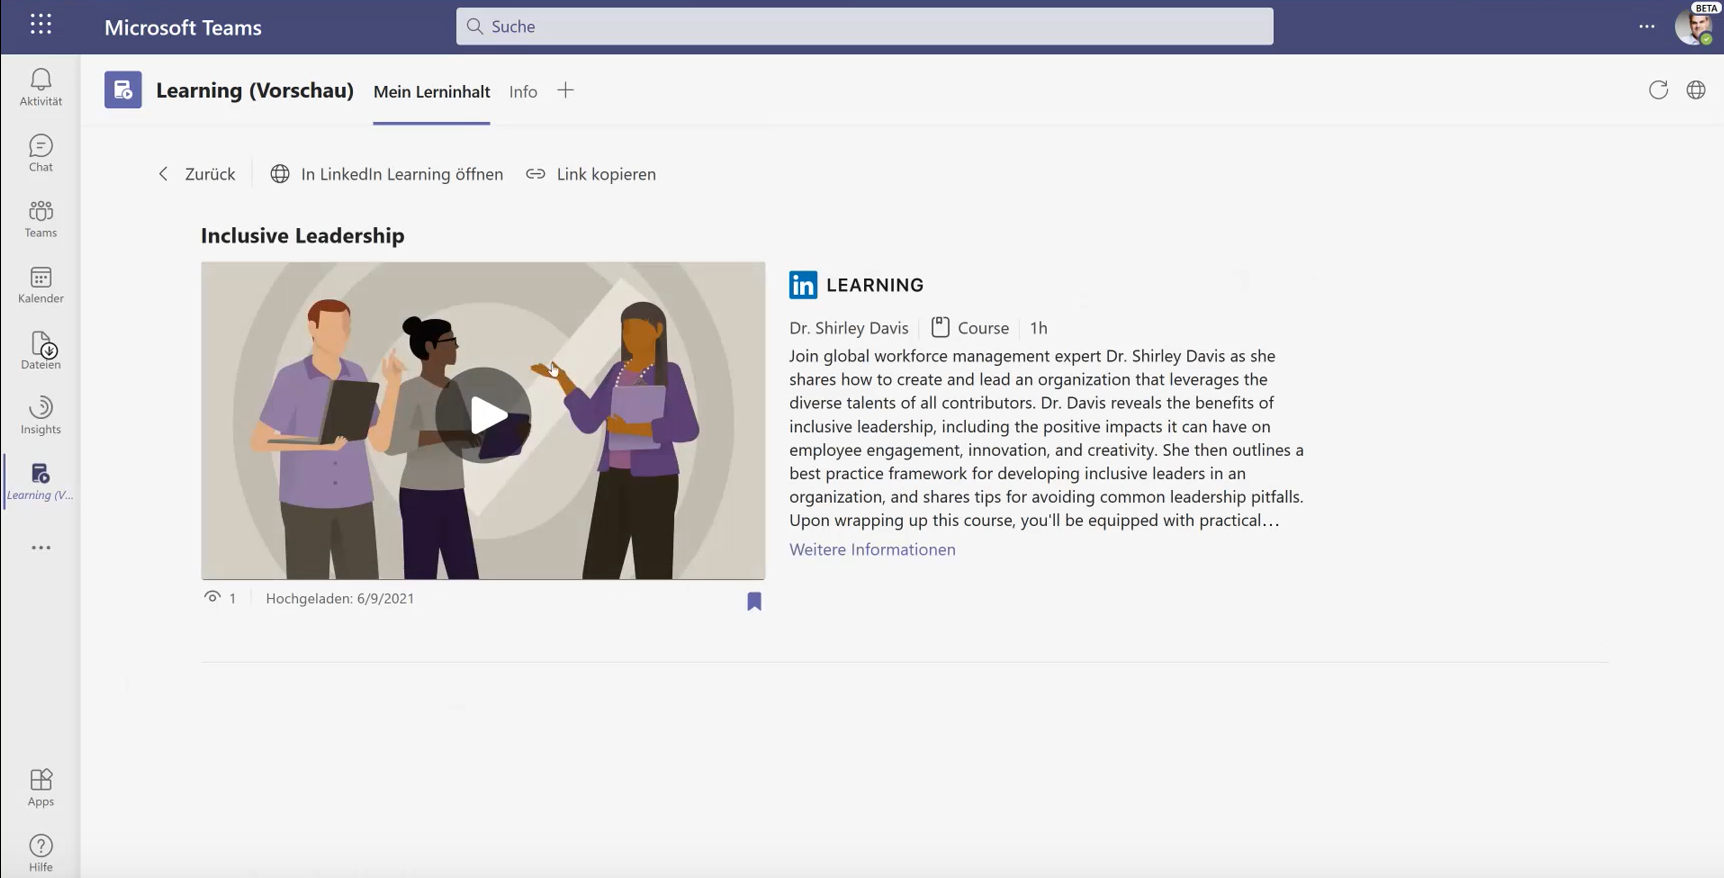The width and height of the screenshot is (1724, 878).
Task: Open settings and more menu in header
Action: click(x=1647, y=27)
